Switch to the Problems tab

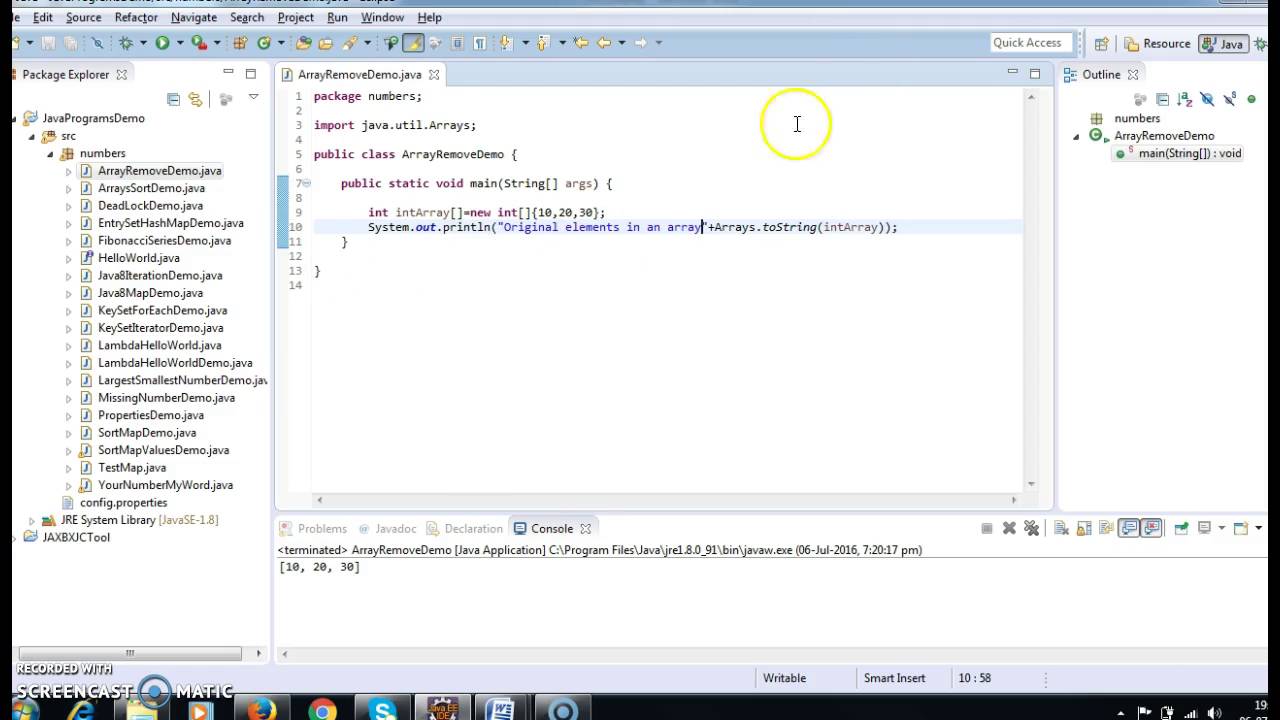(x=313, y=529)
